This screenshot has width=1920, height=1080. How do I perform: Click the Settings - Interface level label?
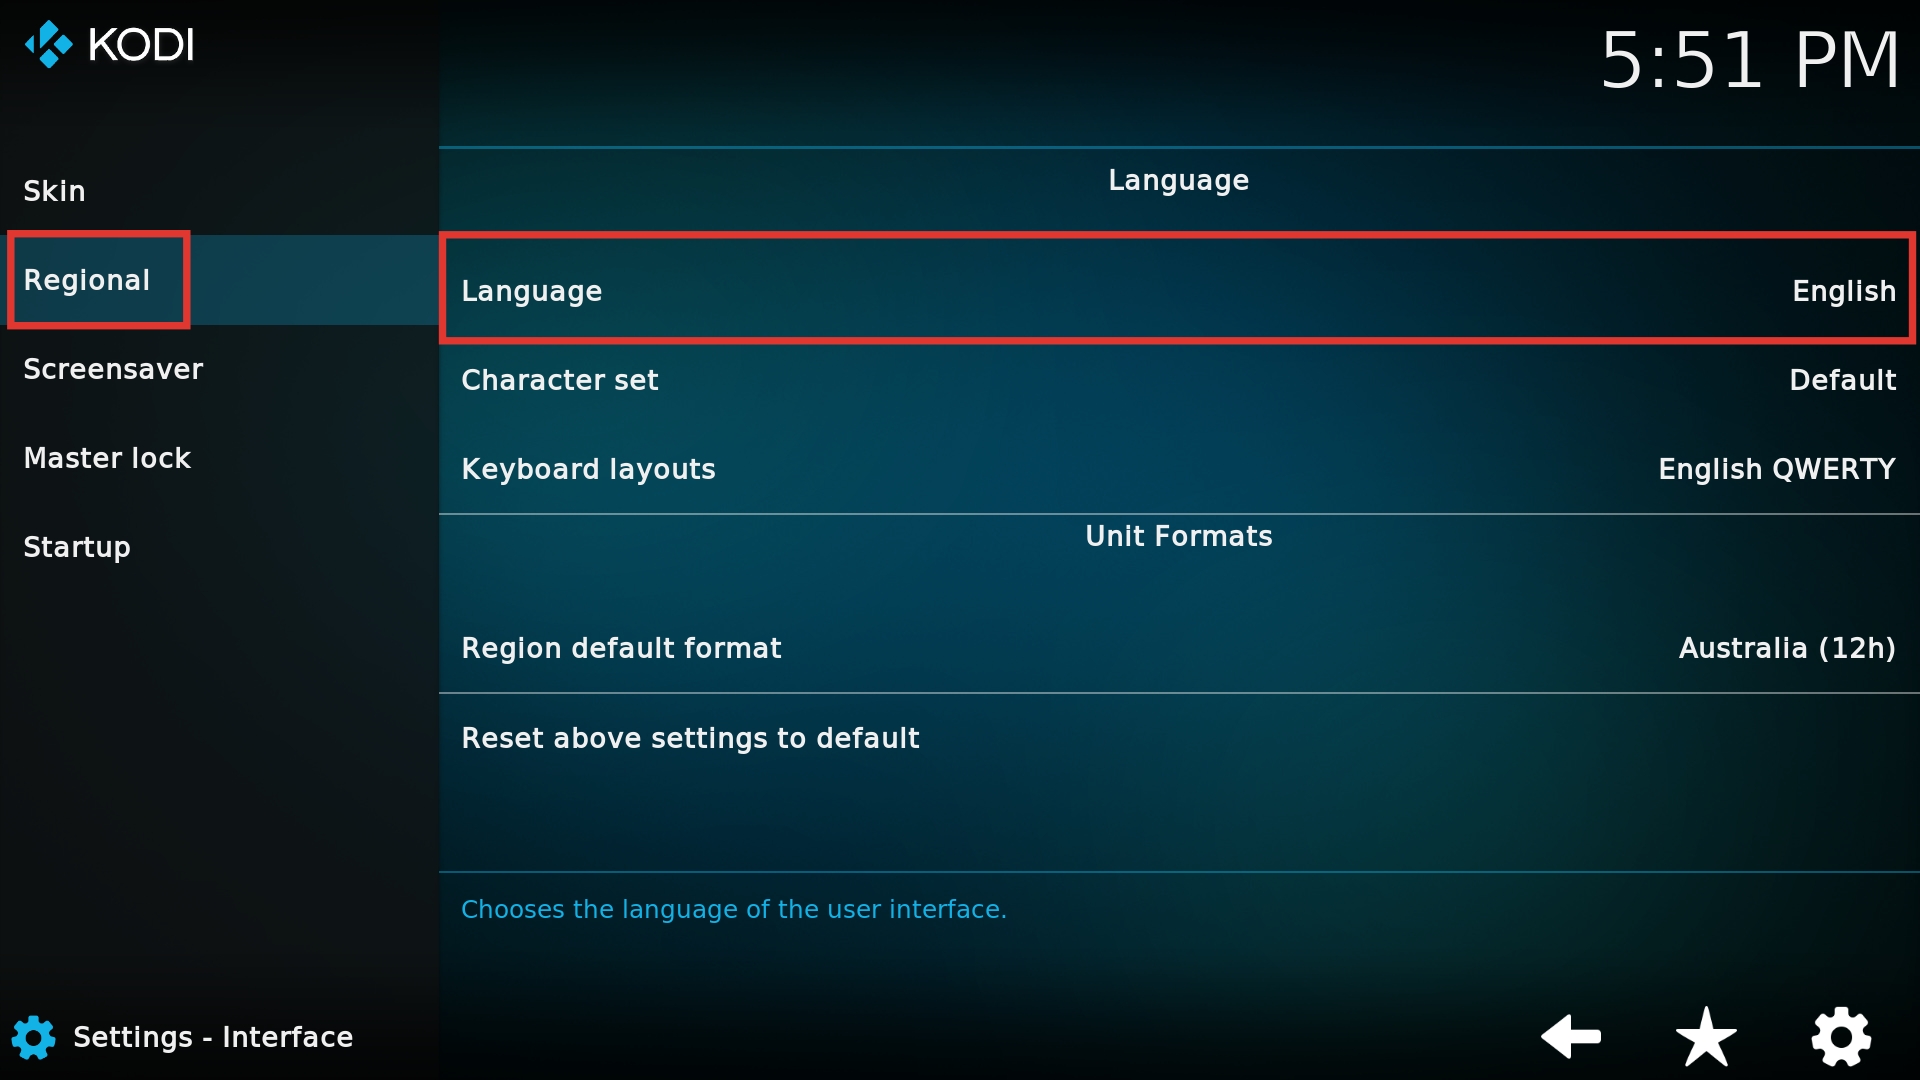(213, 1037)
